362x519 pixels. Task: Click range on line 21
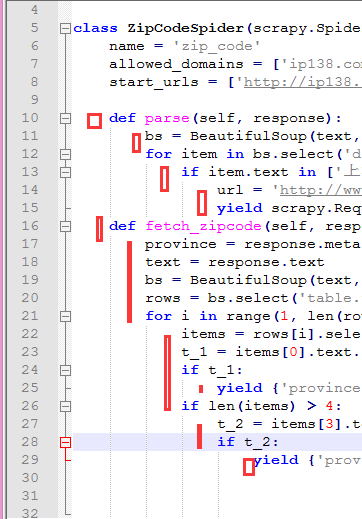248,316
